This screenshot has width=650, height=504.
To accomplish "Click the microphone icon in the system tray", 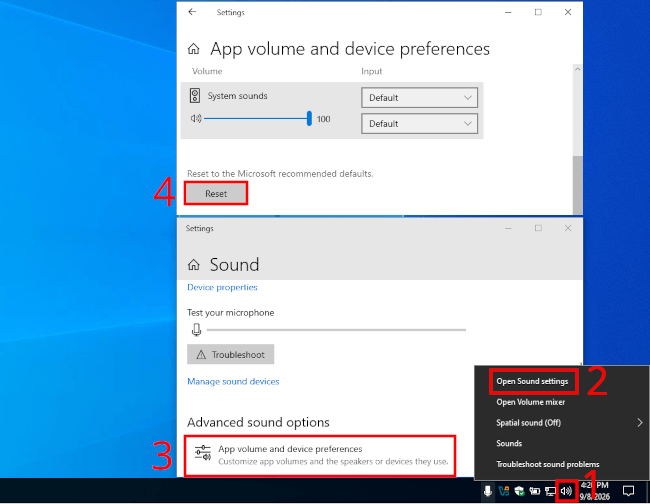I will (x=488, y=491).
